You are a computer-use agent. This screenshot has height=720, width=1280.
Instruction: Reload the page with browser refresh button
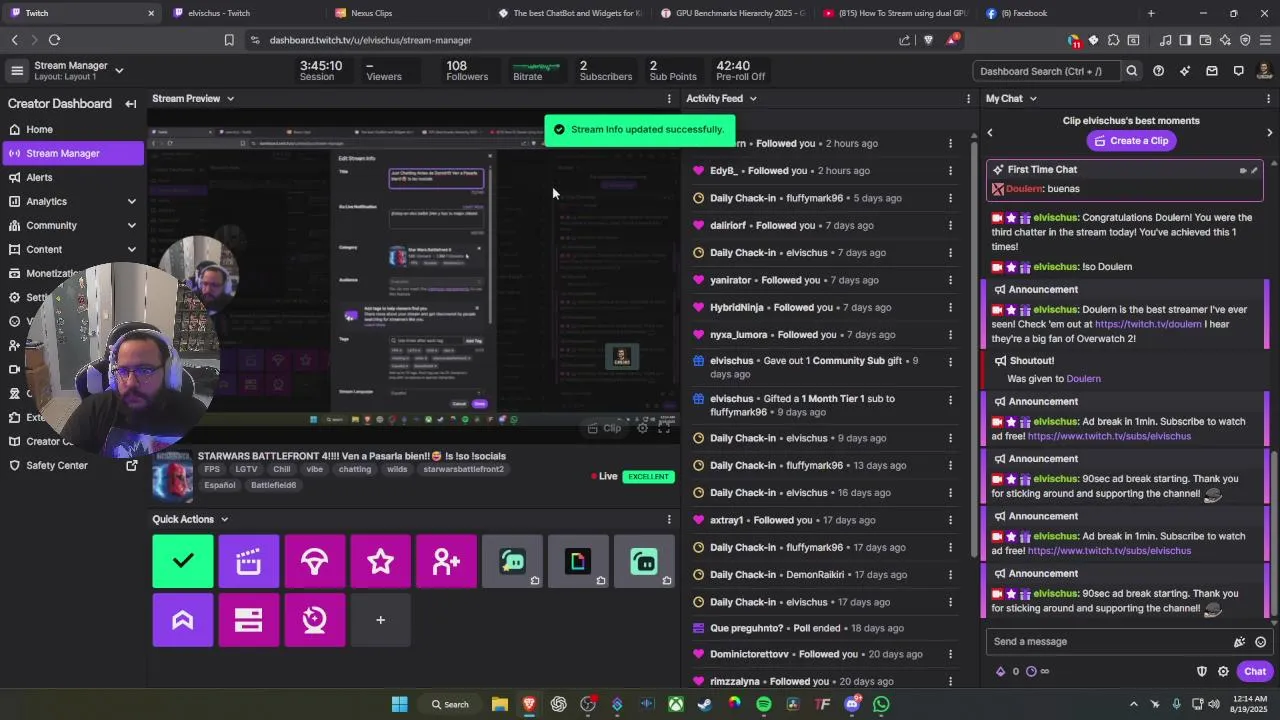[x=54, y=40]
